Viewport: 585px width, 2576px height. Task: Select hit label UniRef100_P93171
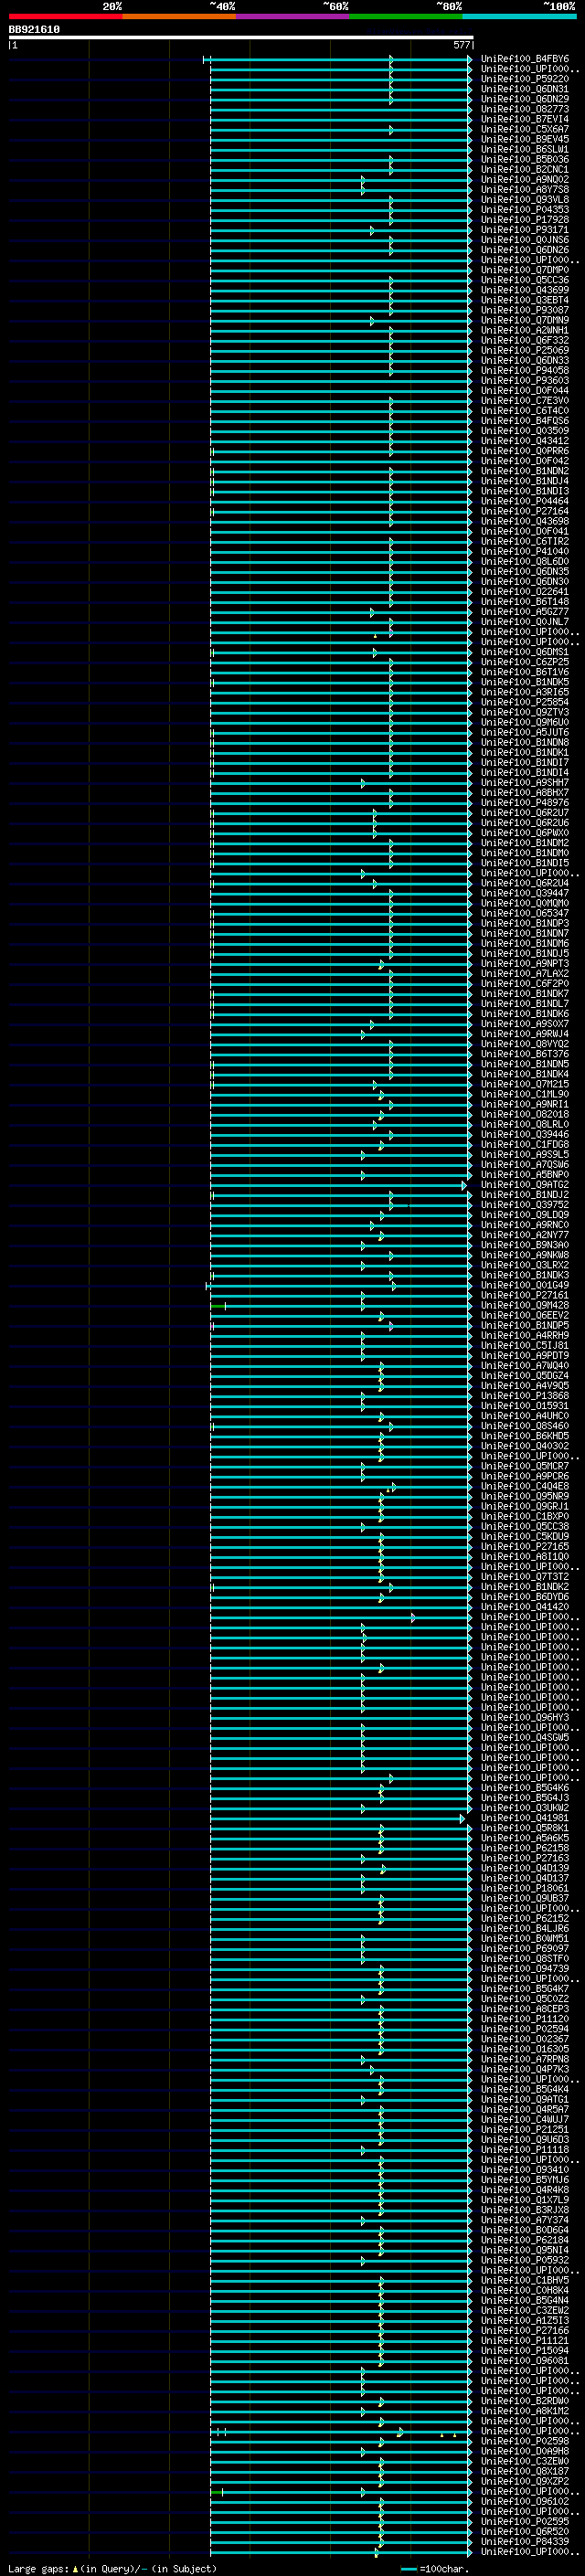point(525,230)
